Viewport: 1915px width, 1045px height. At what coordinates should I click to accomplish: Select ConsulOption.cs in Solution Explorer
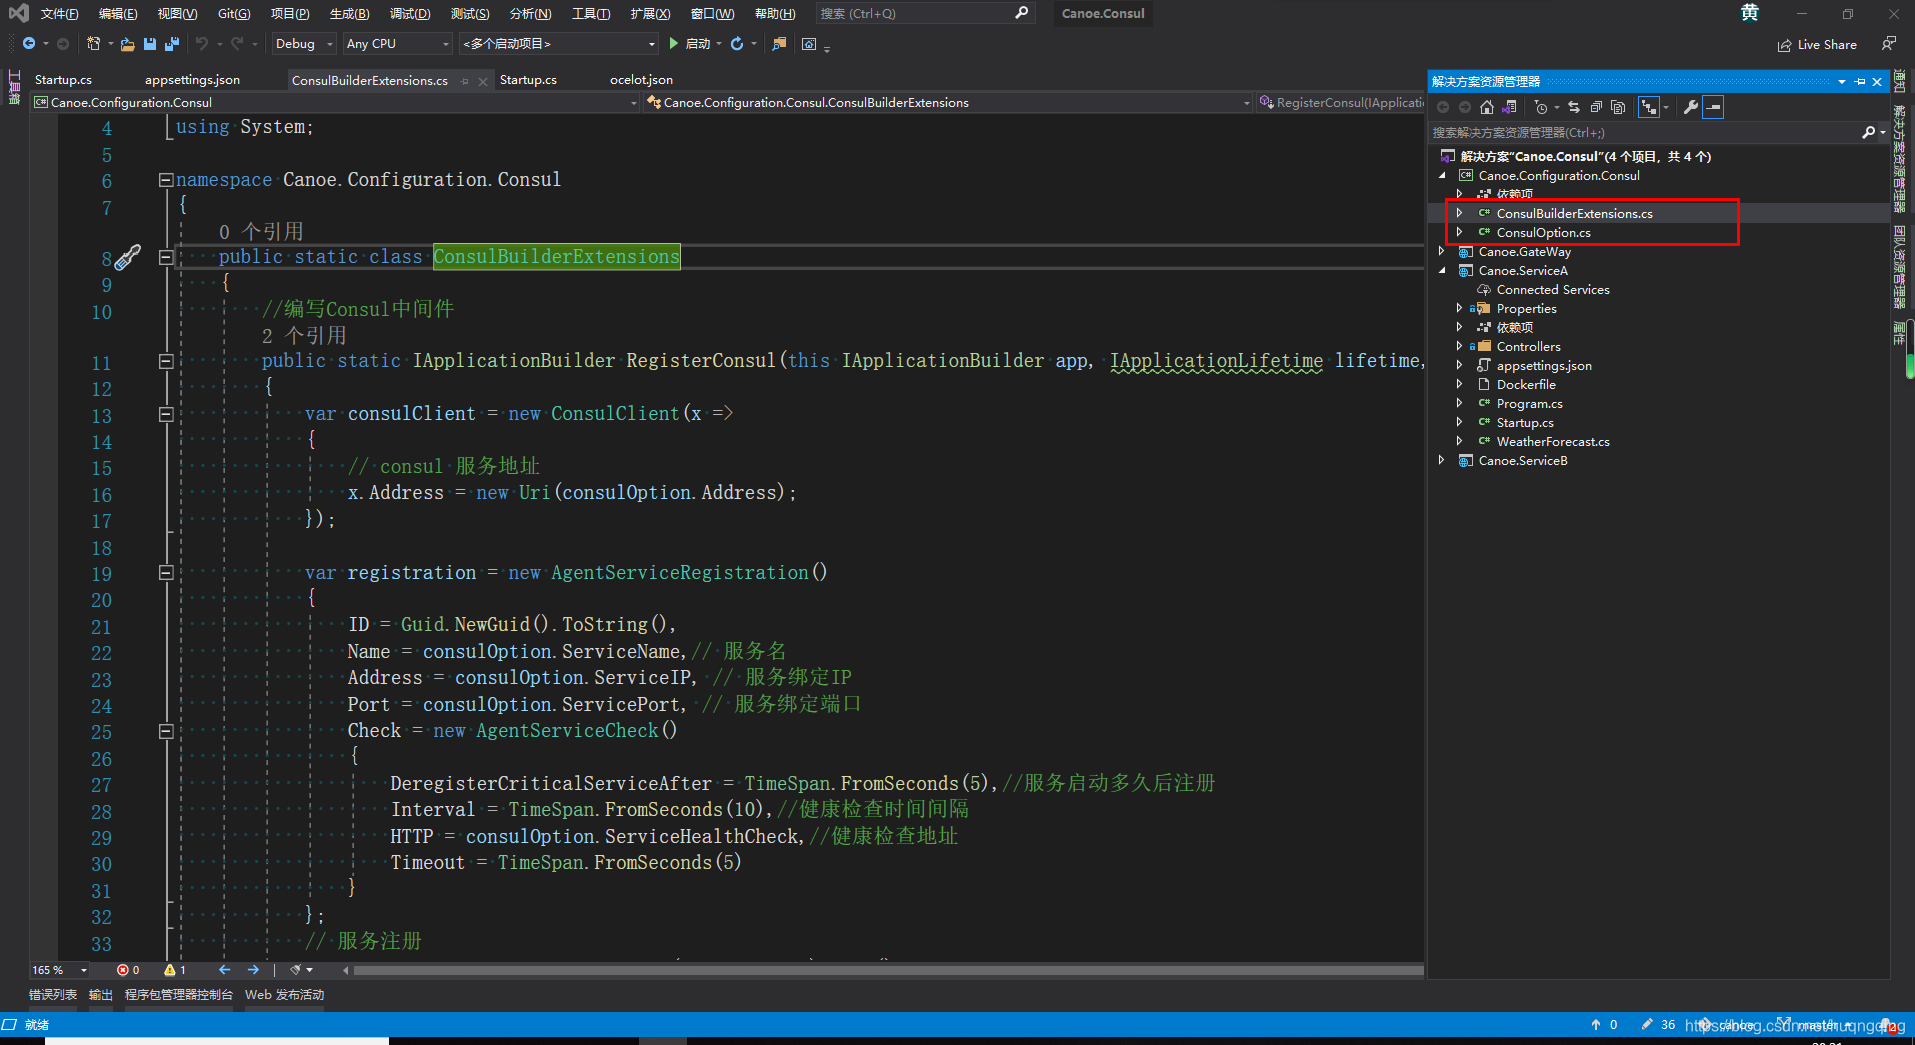[x=1543, y=232]
